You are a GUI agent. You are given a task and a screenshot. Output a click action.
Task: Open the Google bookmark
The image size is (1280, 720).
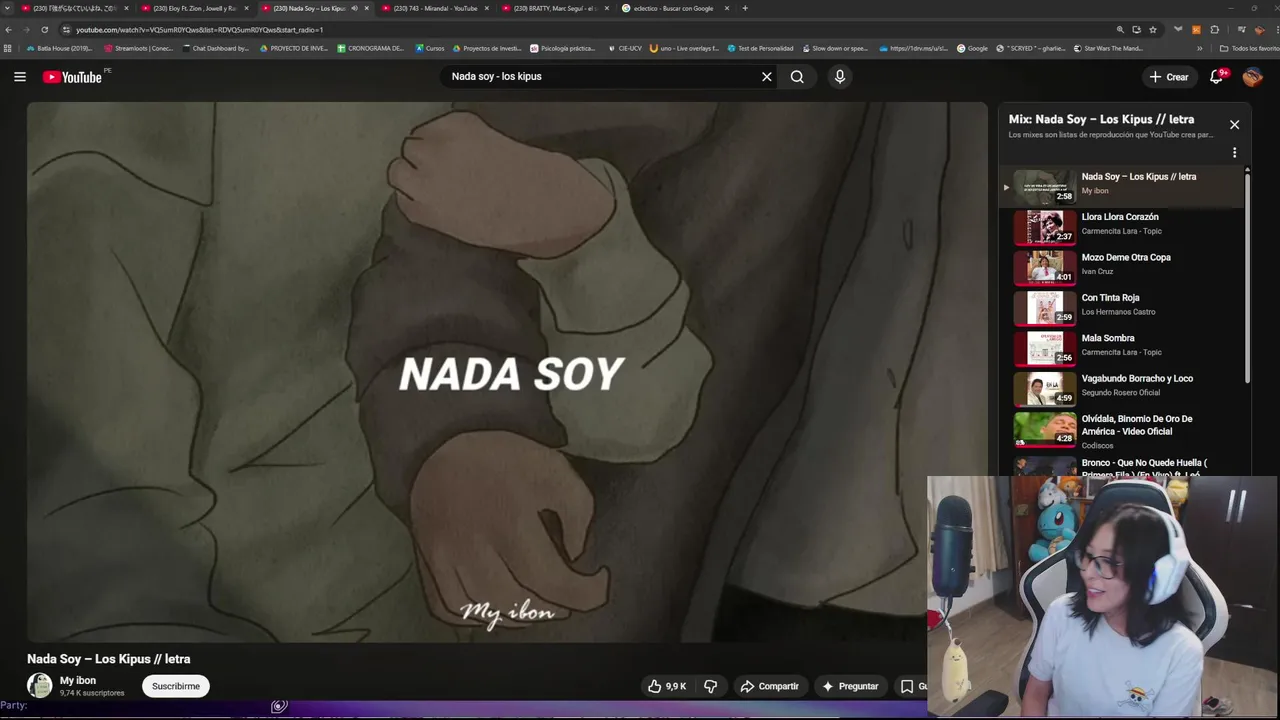click(972, 48)
